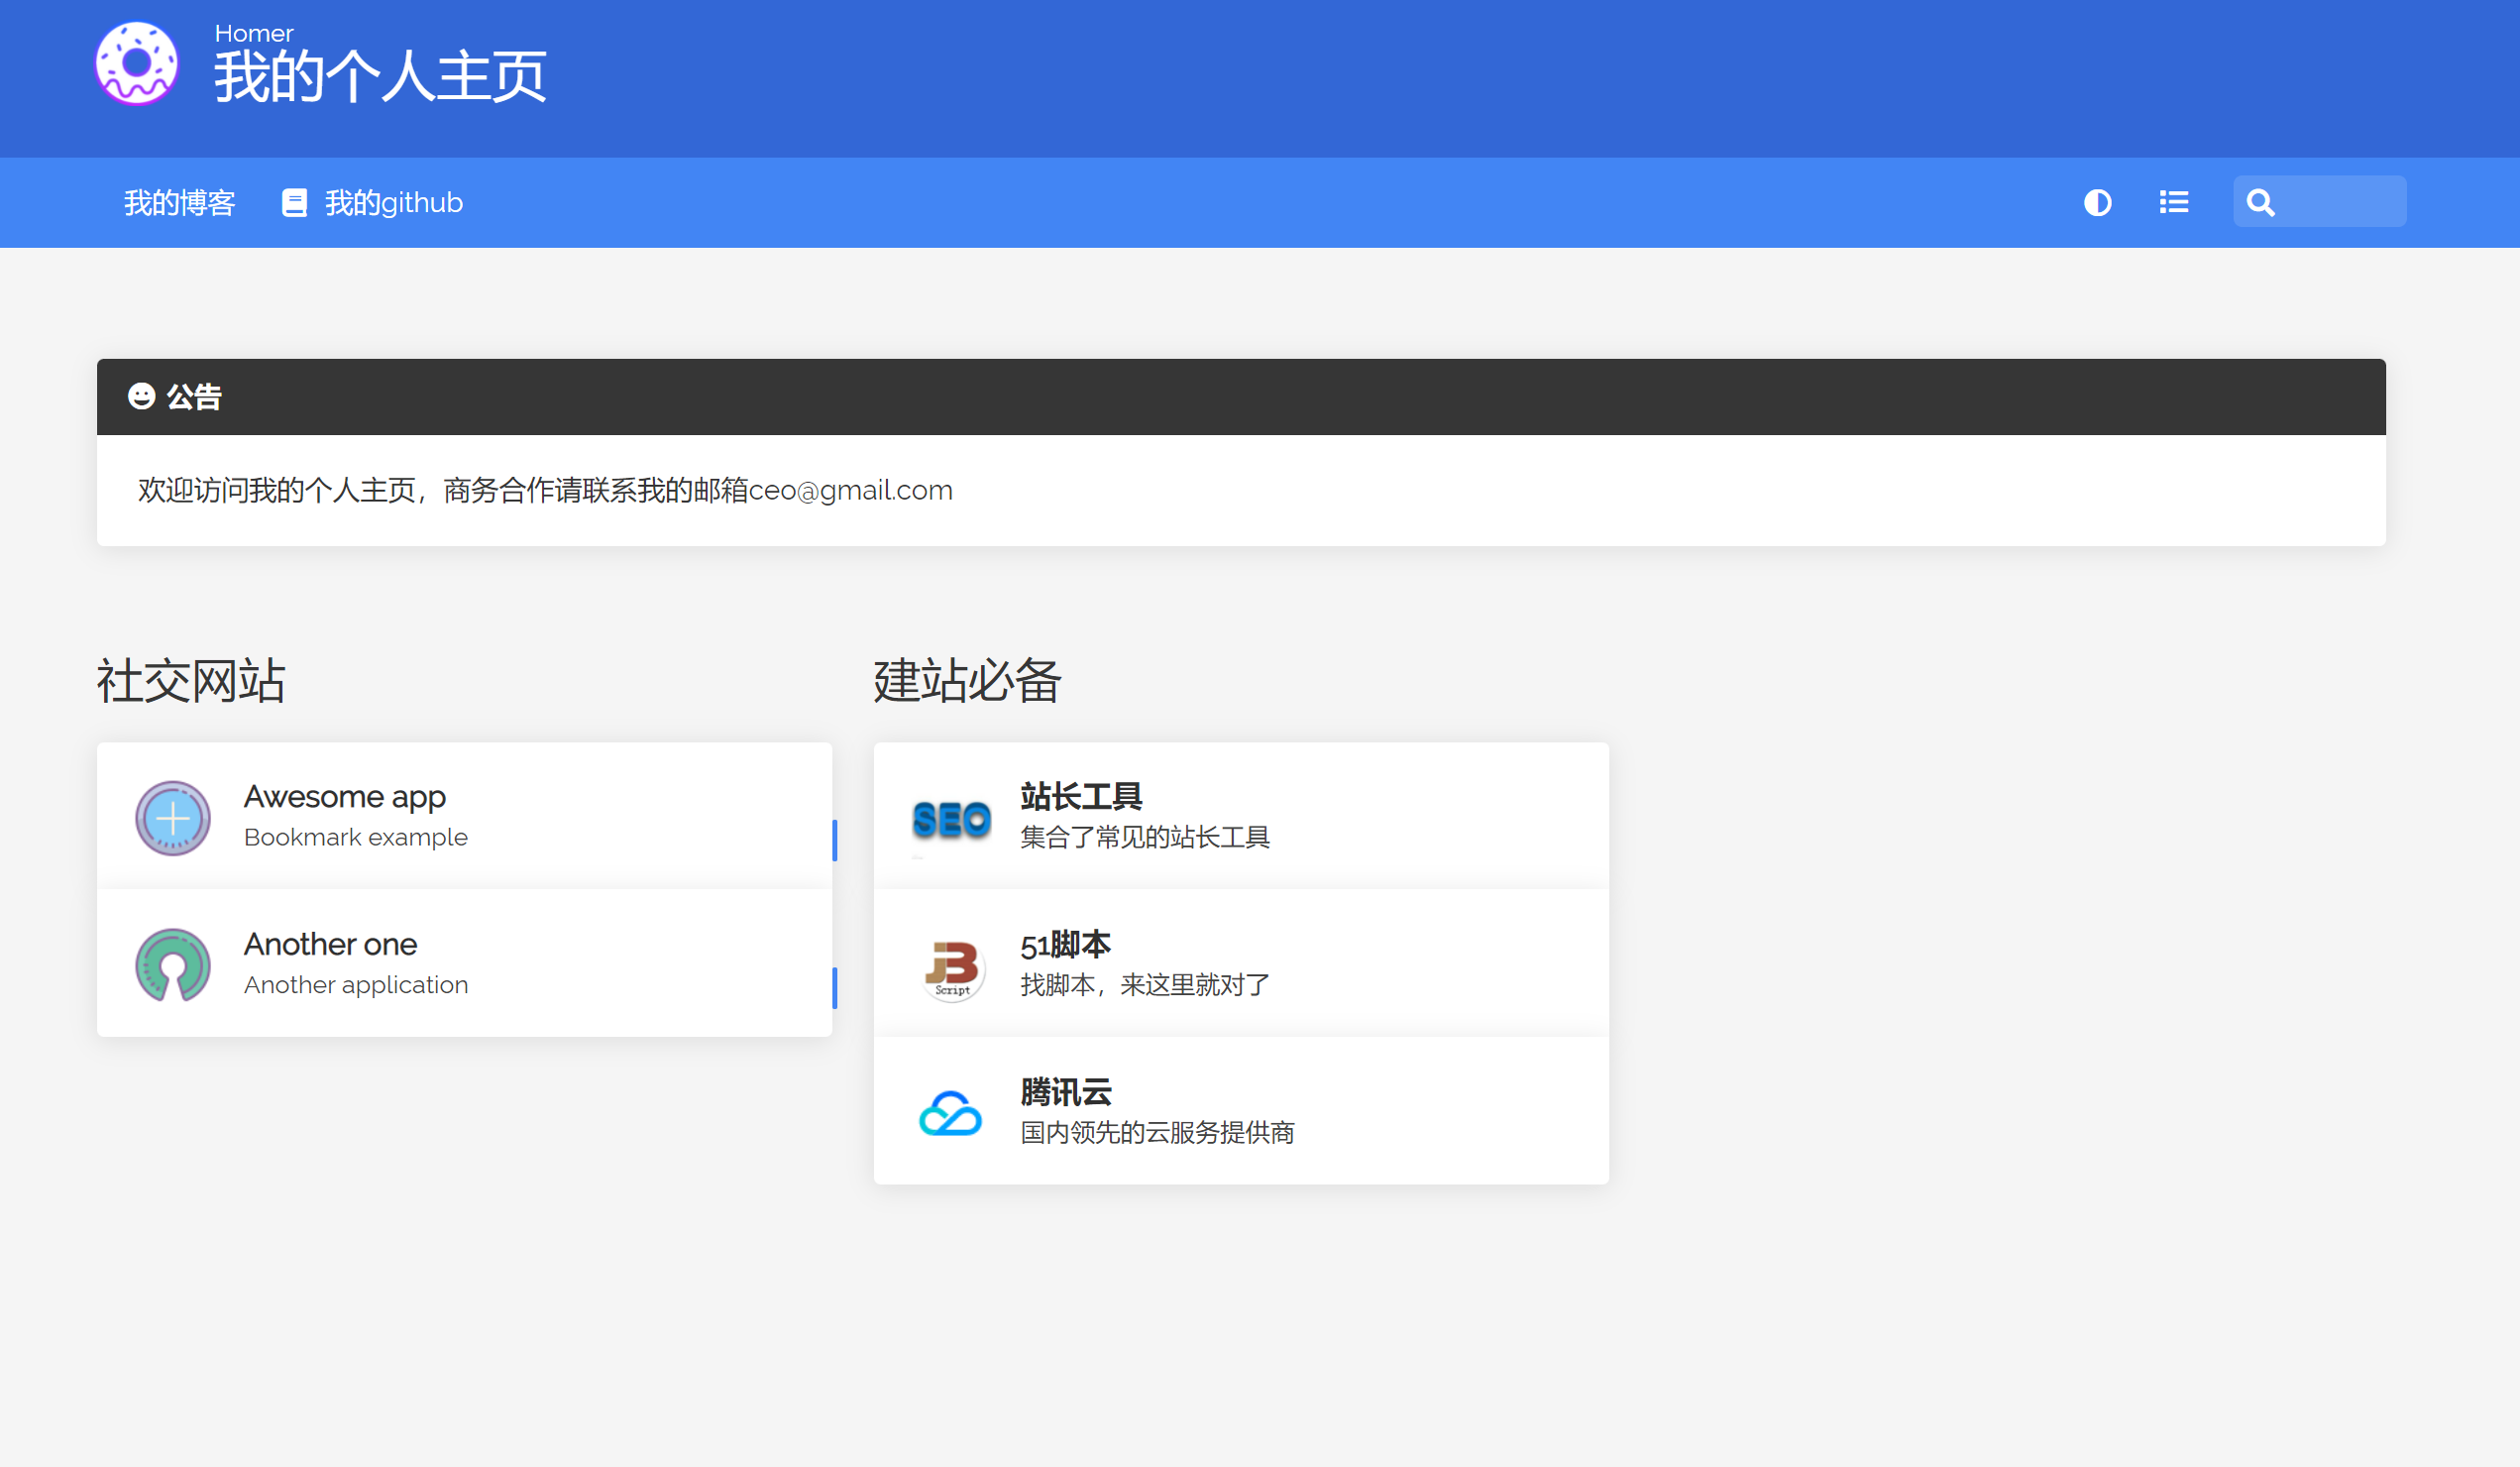Toggle dark mode theme
This screenshot has width=2520, height=1467.
coord(2097,202)
